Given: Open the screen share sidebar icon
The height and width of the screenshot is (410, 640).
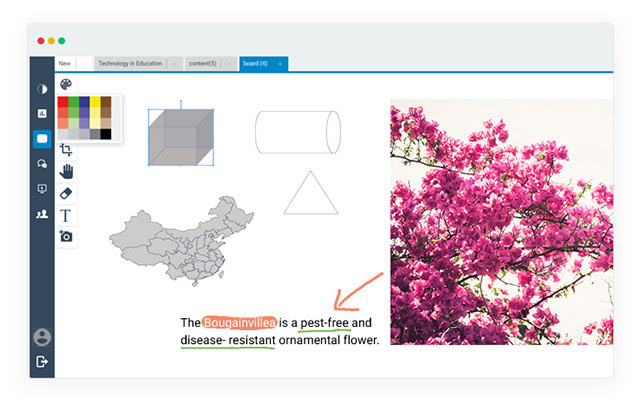Looking at the screenshot, I should (42, 189).
